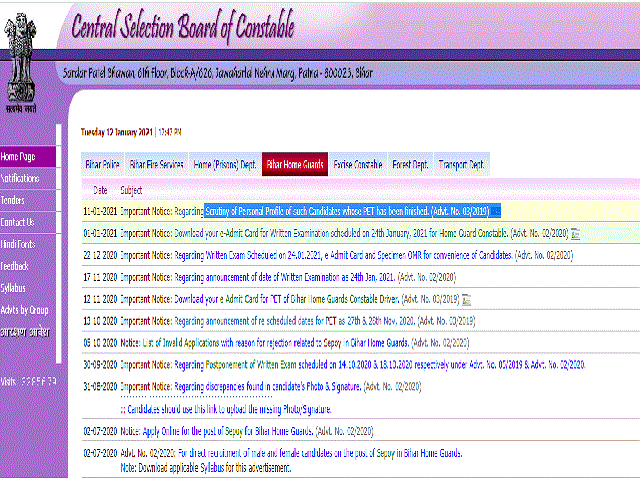Click the date '31-08-2020'
Screen dimensions: 640x480
(x=100, y=387)
